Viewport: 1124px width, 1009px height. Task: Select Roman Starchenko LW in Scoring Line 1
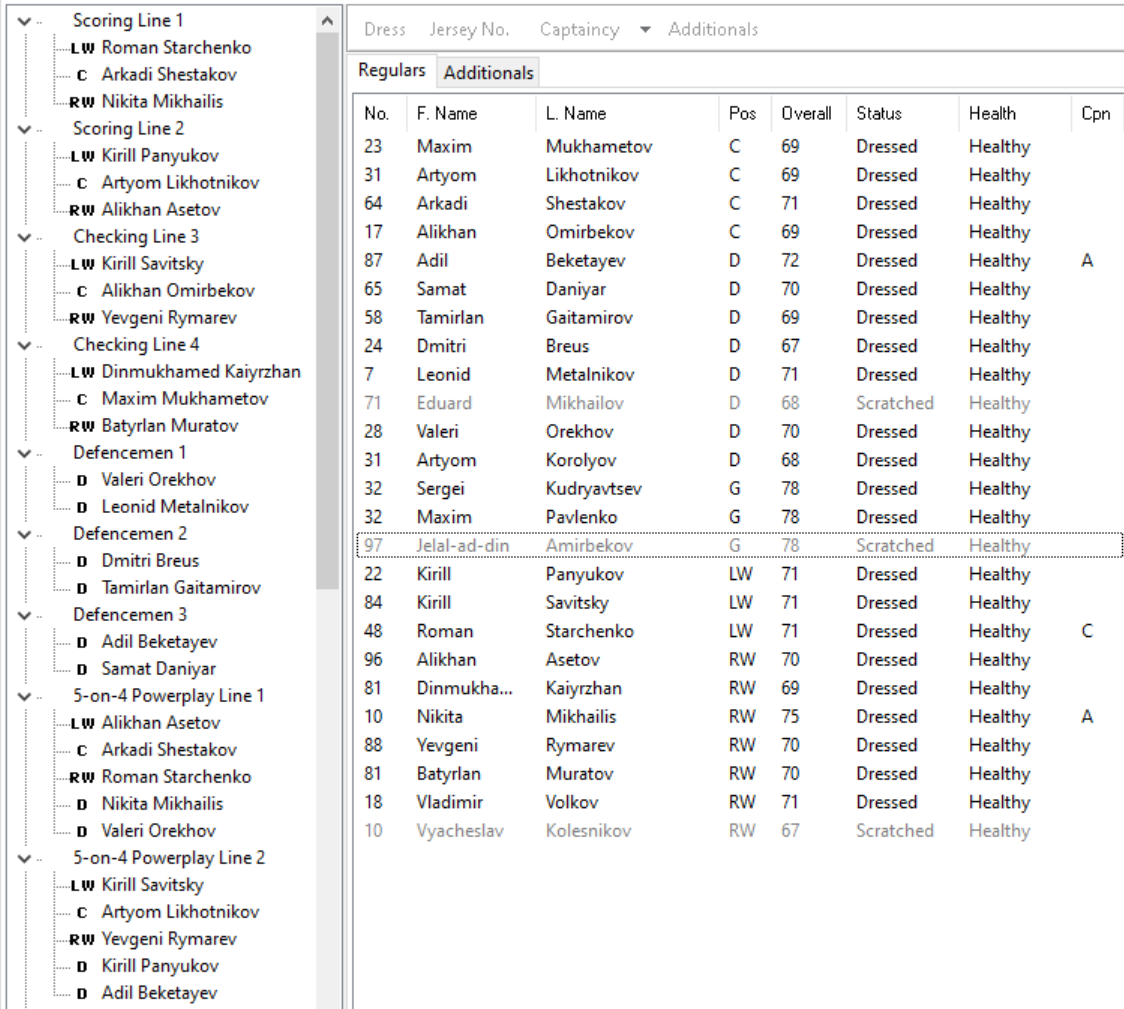click(x=176, y=48)
